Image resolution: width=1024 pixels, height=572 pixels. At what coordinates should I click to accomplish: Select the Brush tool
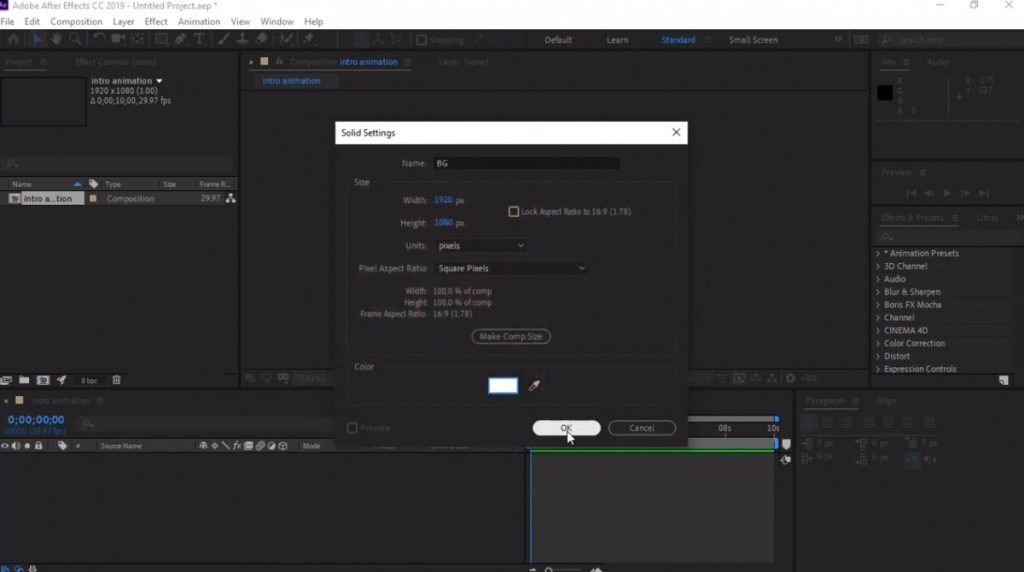tap(223, 39)
